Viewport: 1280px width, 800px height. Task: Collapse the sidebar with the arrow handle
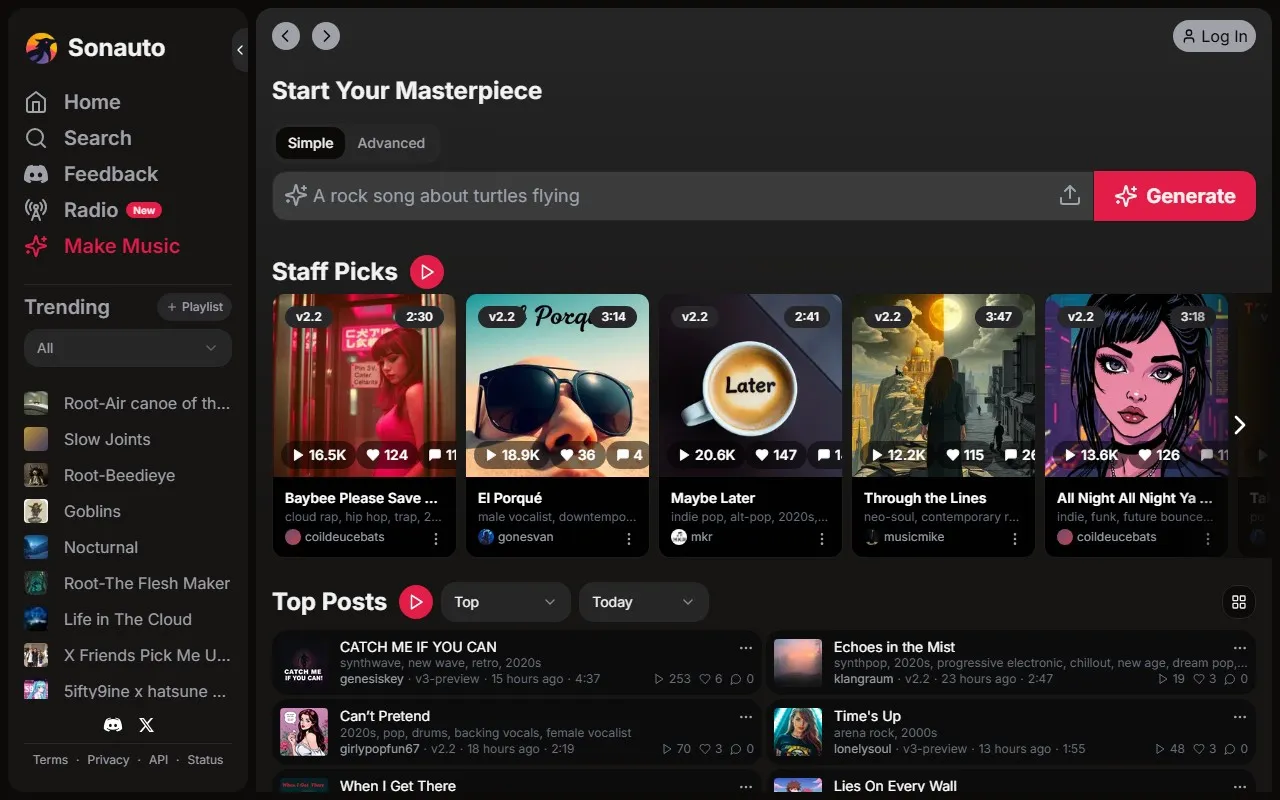[240, 49]
